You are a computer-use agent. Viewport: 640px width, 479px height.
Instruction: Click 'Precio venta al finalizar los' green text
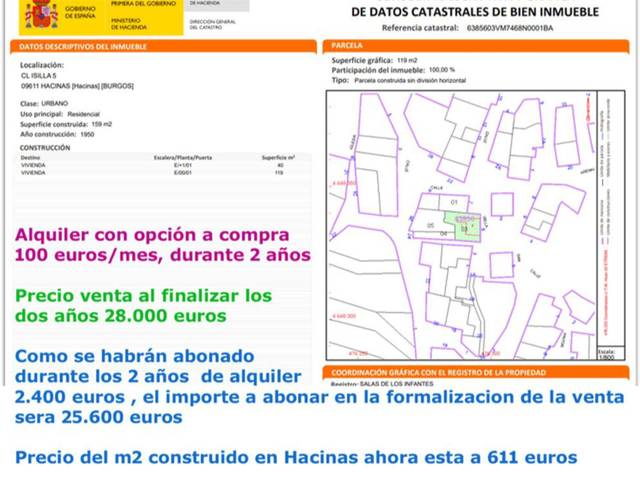[143, 296]
